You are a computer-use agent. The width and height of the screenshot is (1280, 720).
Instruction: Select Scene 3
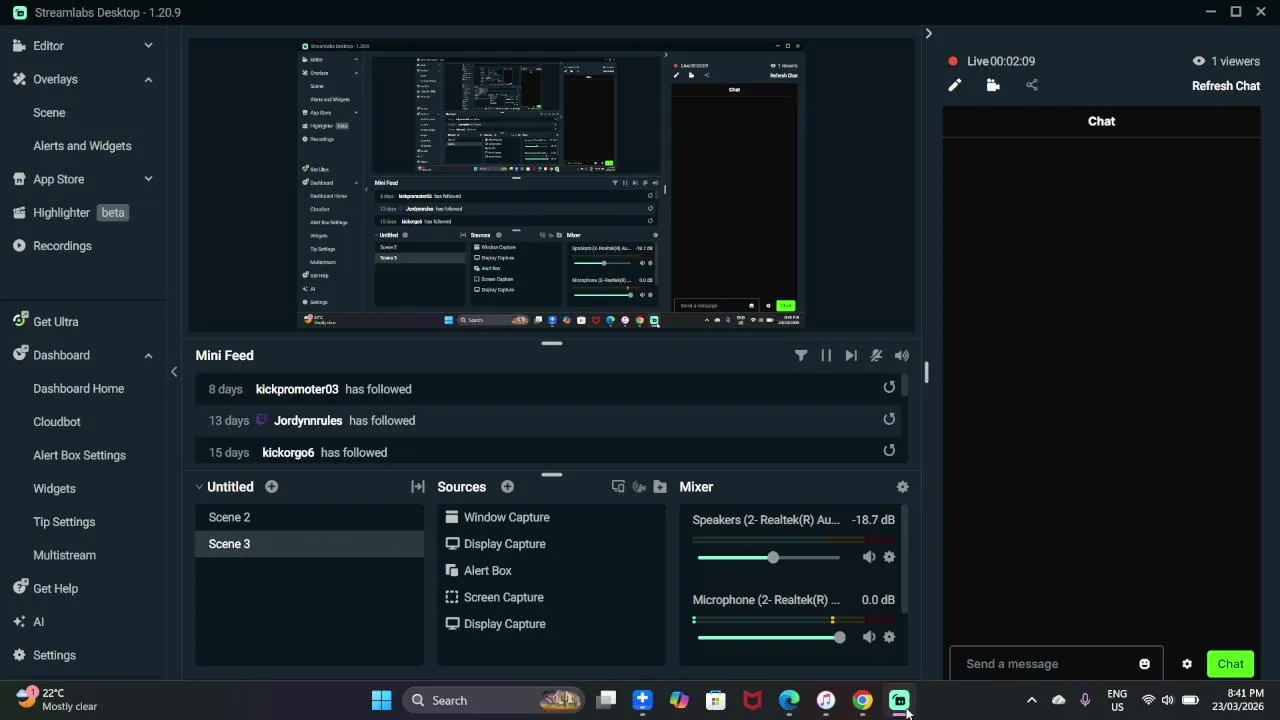(309, 544)
